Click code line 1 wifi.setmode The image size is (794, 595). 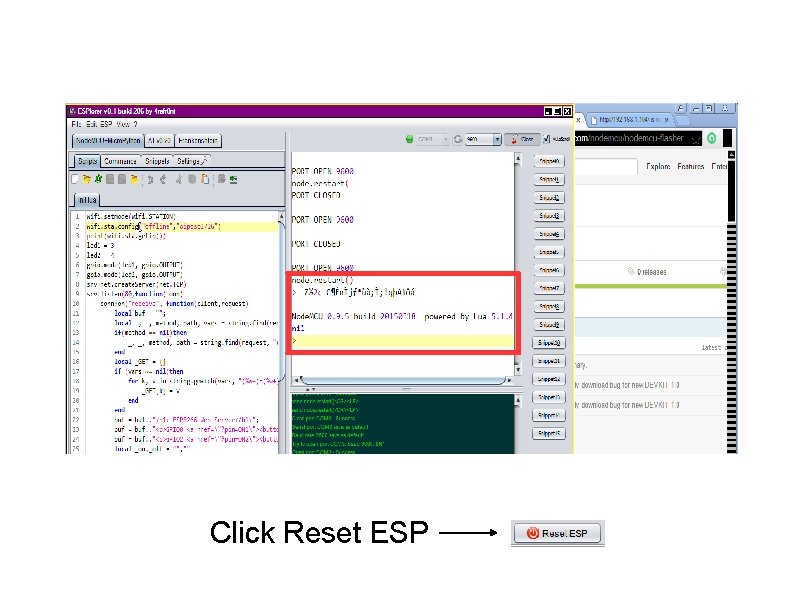point(131,217)
